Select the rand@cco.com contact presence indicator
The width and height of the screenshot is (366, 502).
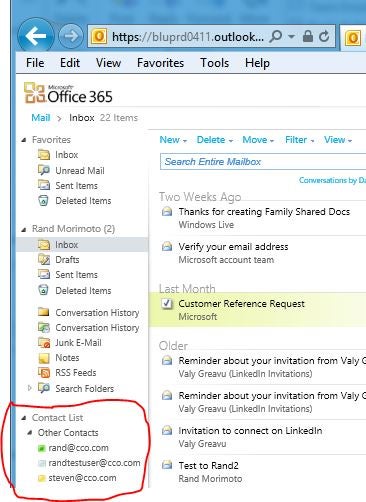[41, 449]
